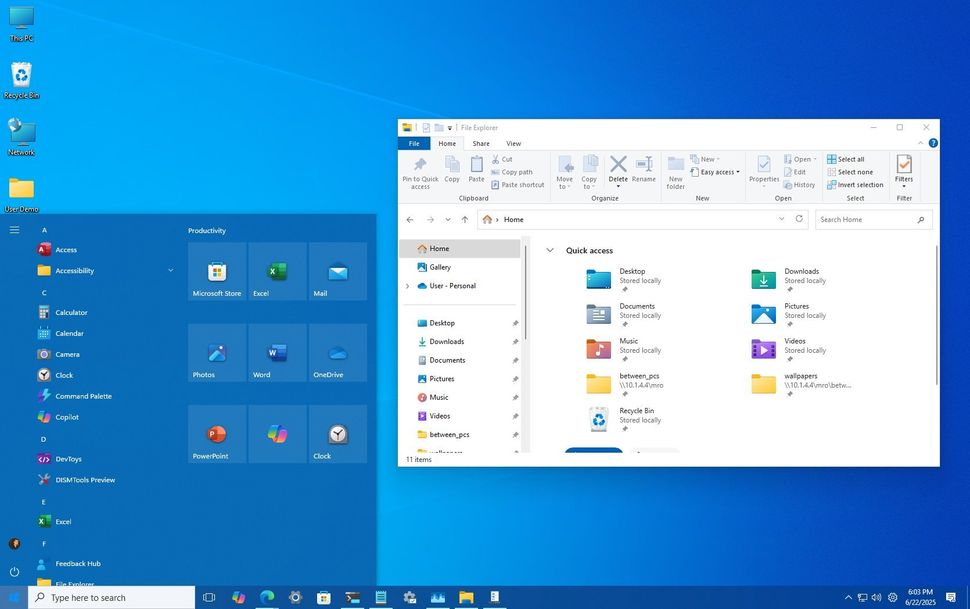Viewport: 970px width, 609px height.
Task: Unpin Downloads from the sidebar
Action: pyautogui.click(x=515, y=341)
